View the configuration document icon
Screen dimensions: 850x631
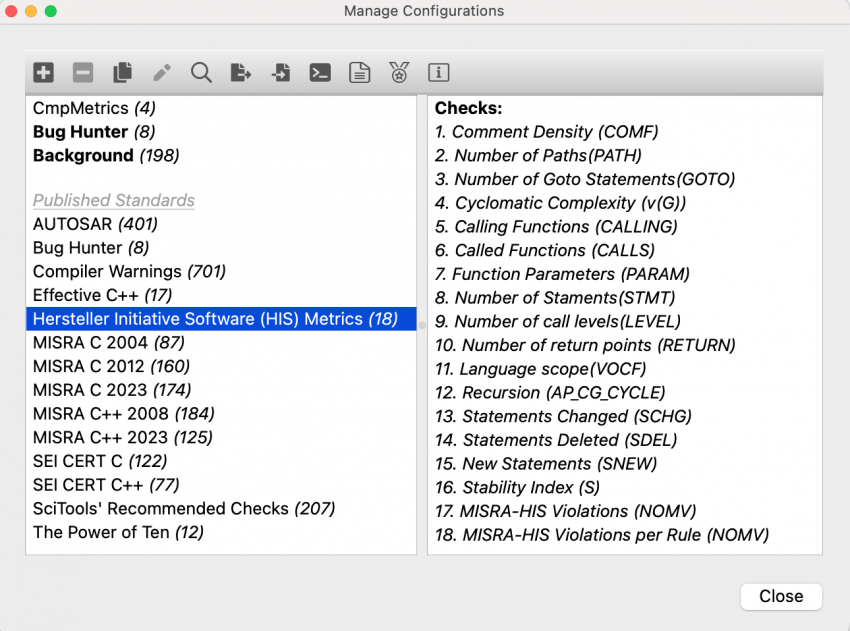[x=359, y=72]
